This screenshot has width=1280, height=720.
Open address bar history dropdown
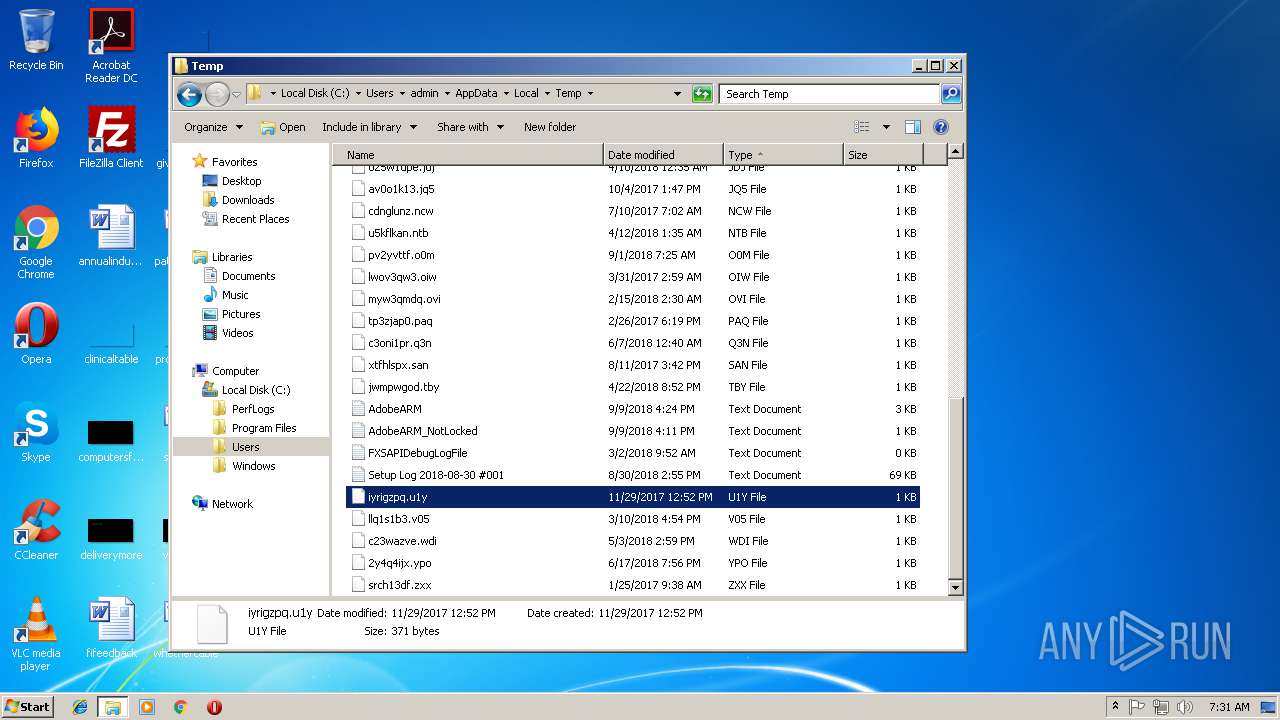(x=677, y=94)
